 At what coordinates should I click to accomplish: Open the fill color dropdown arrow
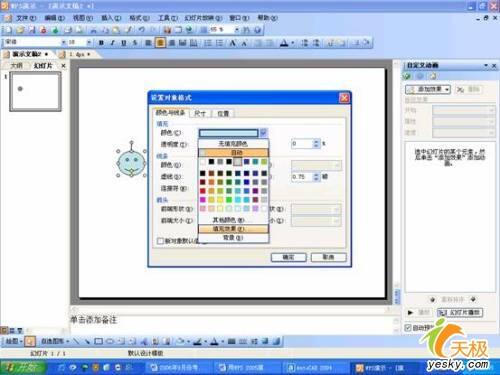pyautogui.click(x=263, y=133)
